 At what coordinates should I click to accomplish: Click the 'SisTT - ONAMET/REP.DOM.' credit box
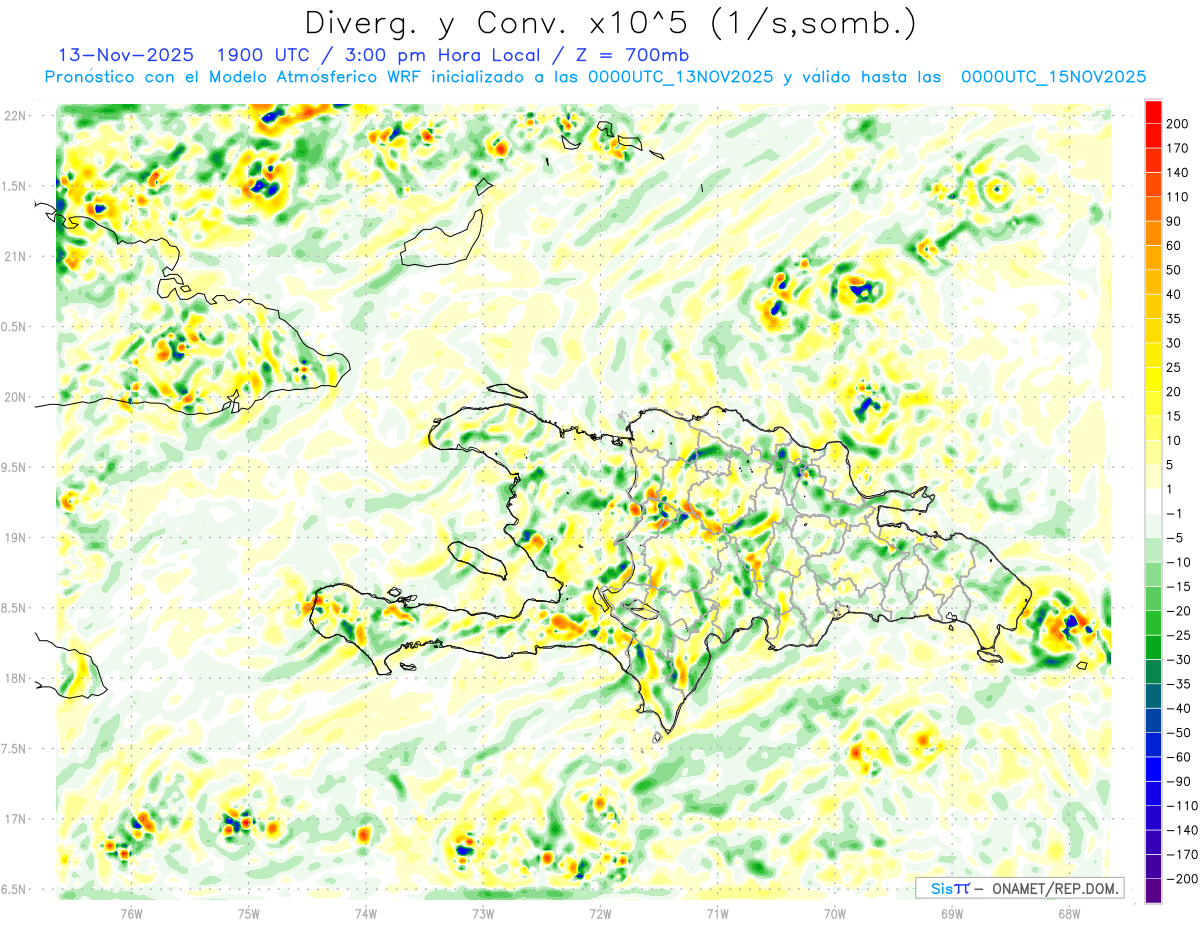coord(1019,888)
